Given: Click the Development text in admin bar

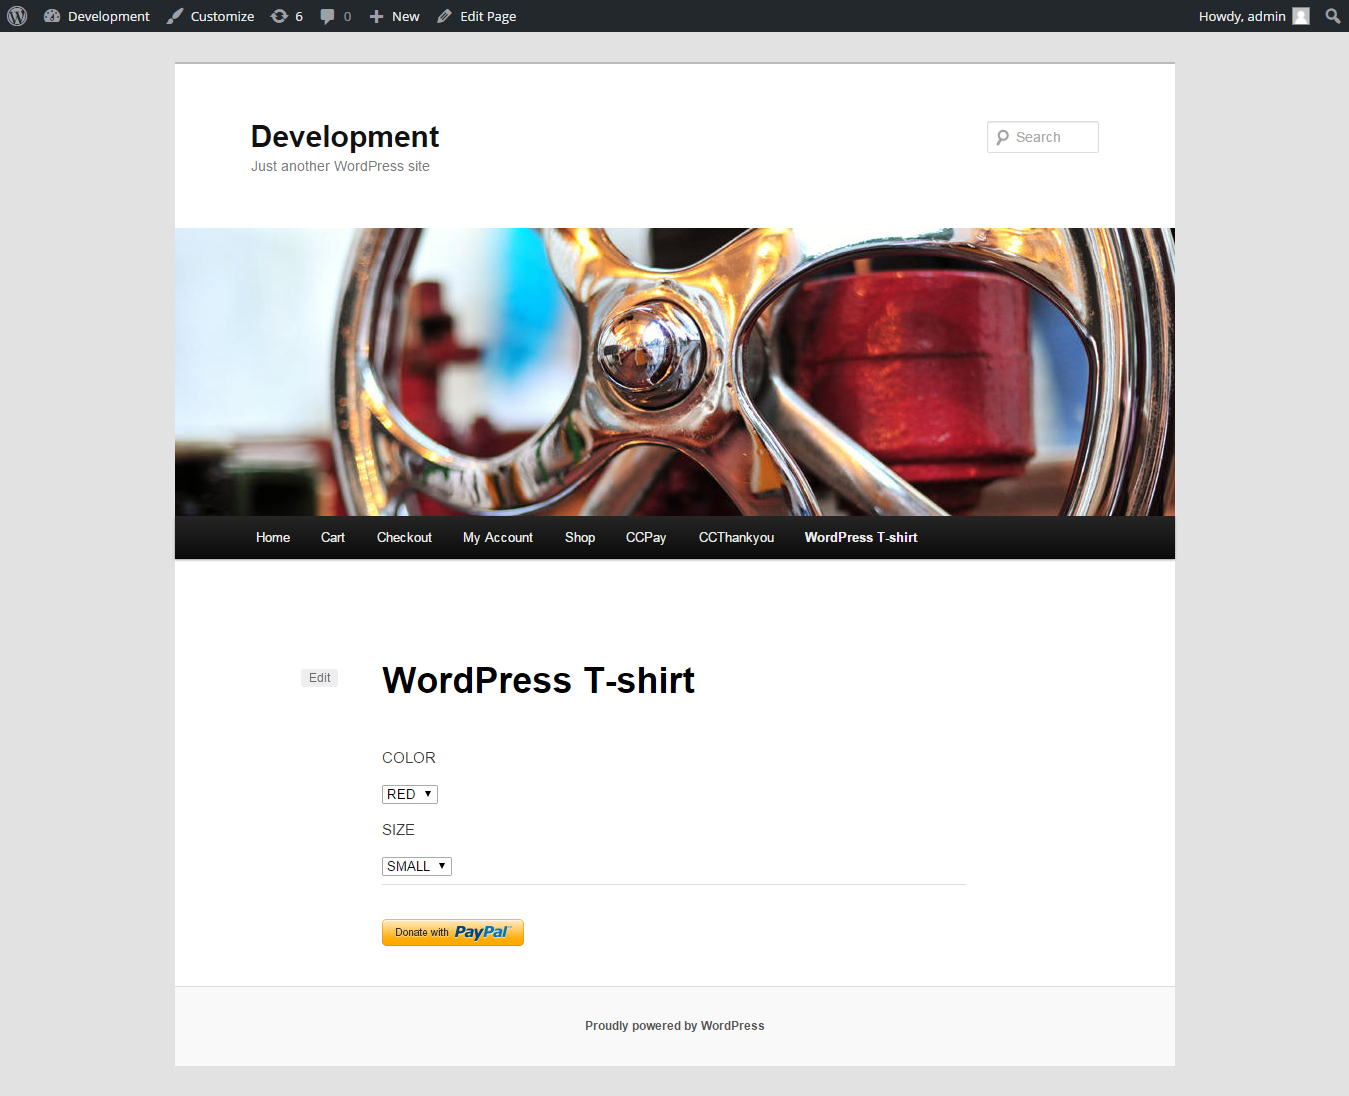Looking at the screenshot, I should [x=109, y=16].
